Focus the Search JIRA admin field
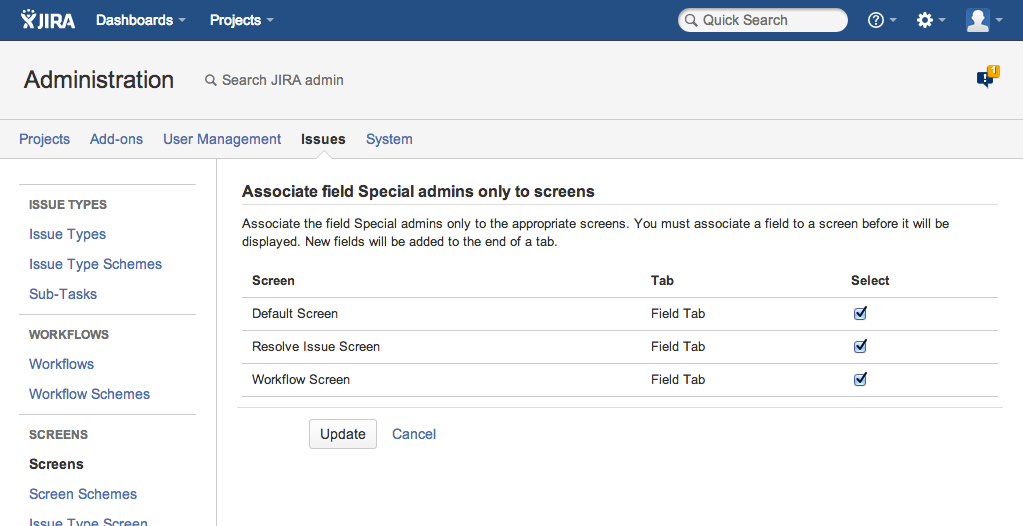 [x=282, y=80]
